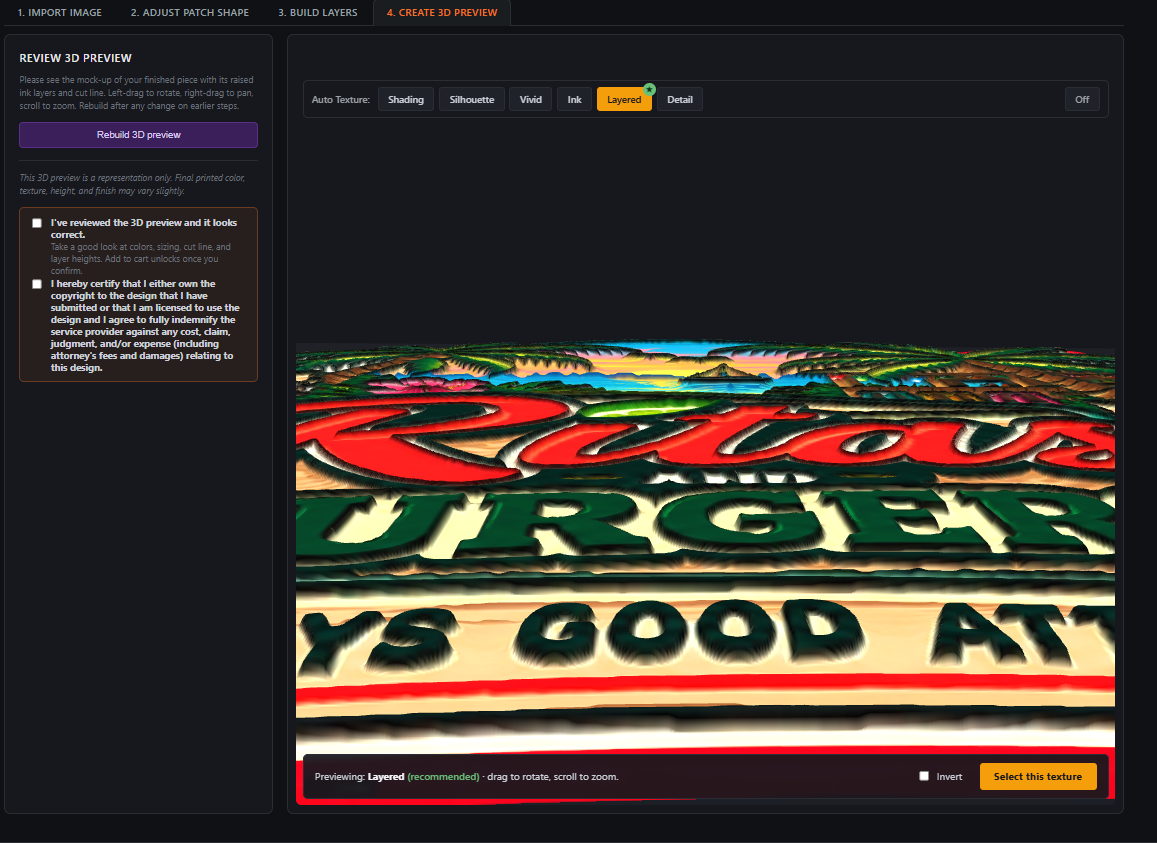
Task: Select the Layered texture option
Action: [x=624, y=100]
